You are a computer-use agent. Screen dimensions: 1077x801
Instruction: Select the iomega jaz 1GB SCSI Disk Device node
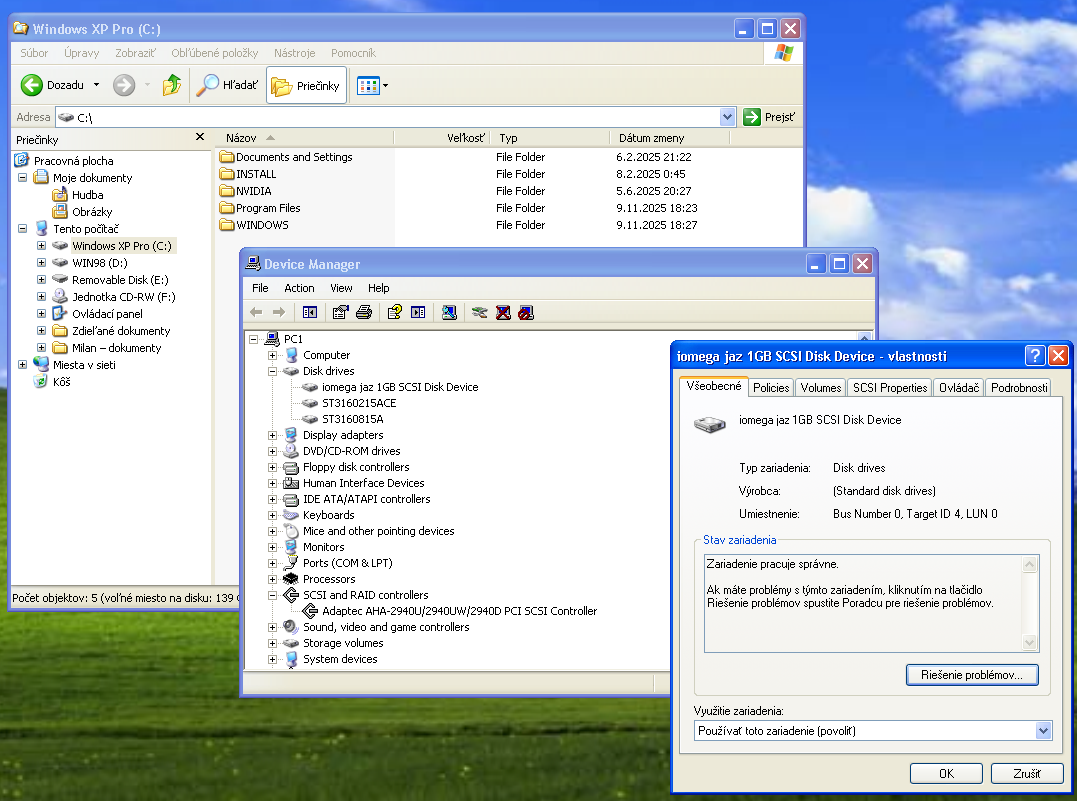click(400, 387)
